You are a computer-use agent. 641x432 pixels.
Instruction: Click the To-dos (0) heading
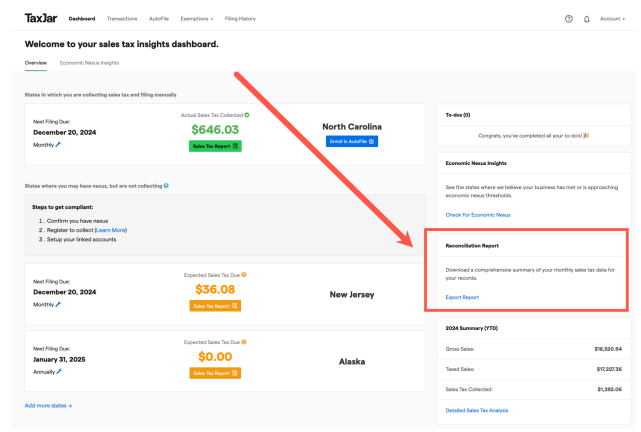click(458, 115)
